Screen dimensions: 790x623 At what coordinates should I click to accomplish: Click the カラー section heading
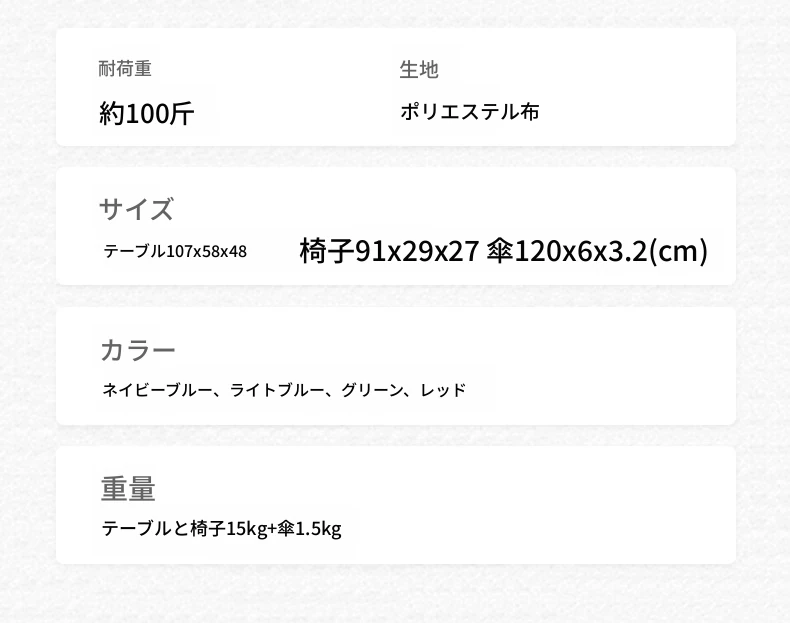pos(138,350)
